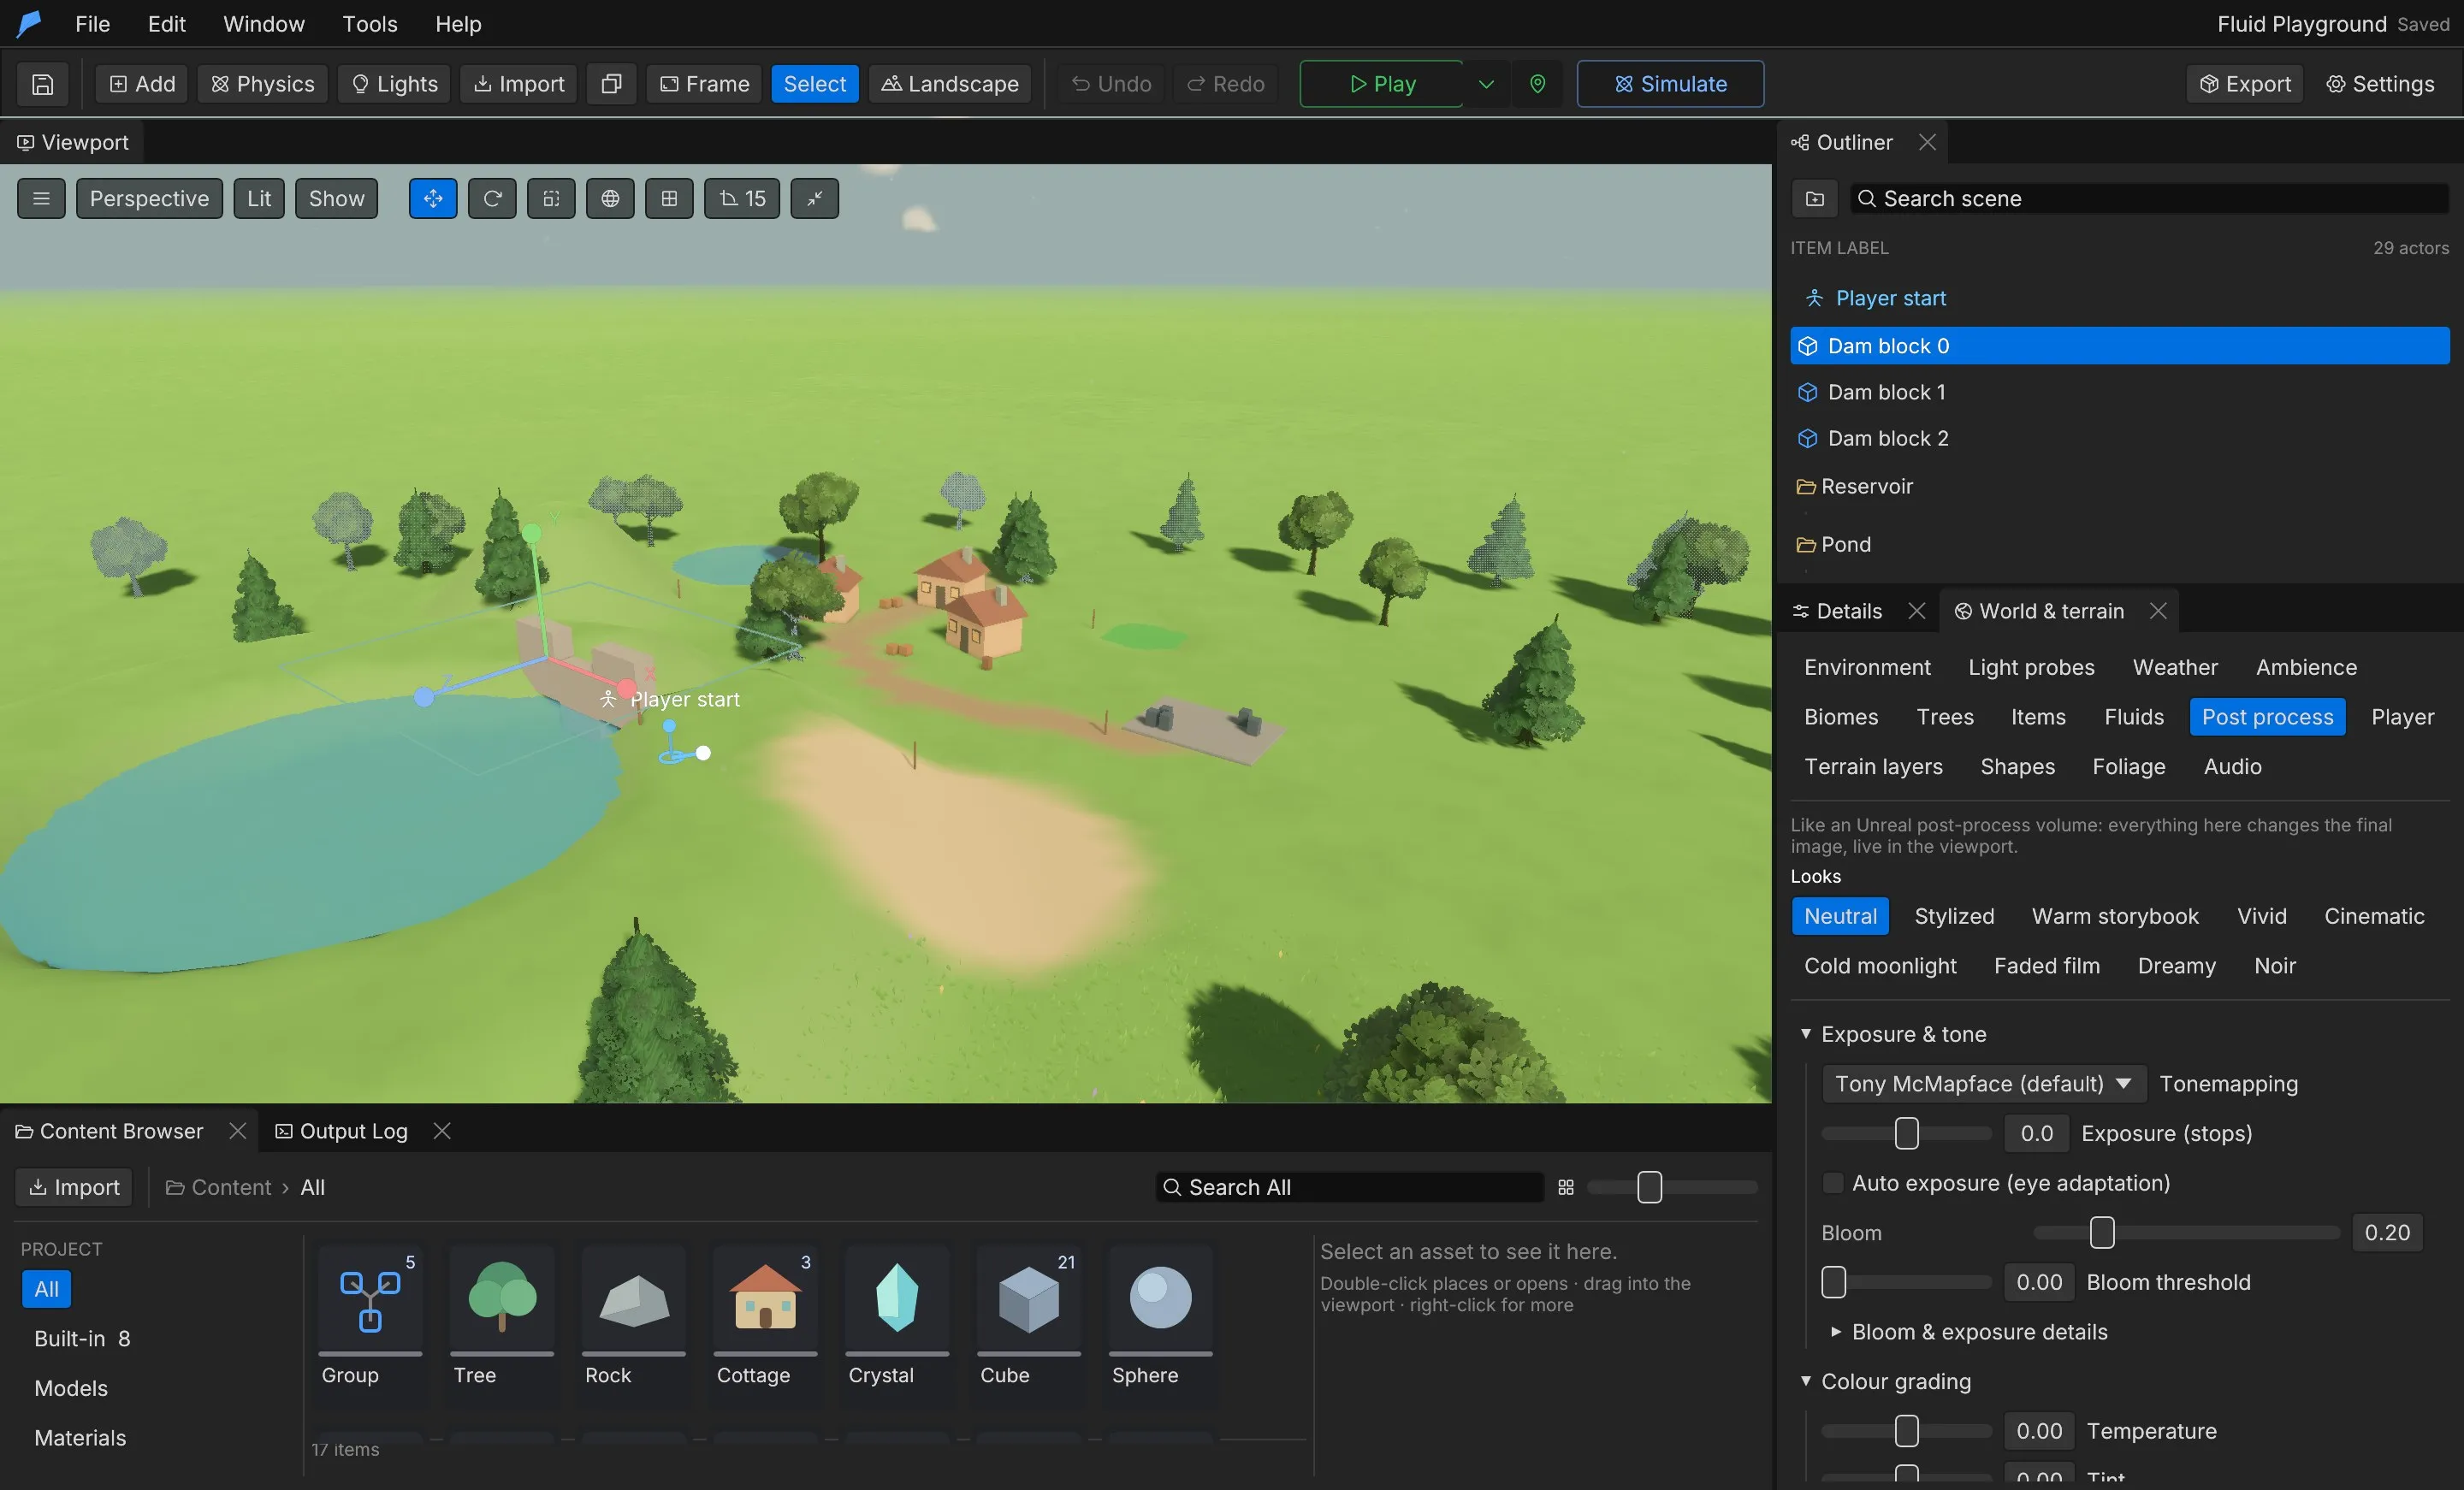Open the Window menu
Image resolution: width=2464 pixels, height=1490 pixels.
264,24
